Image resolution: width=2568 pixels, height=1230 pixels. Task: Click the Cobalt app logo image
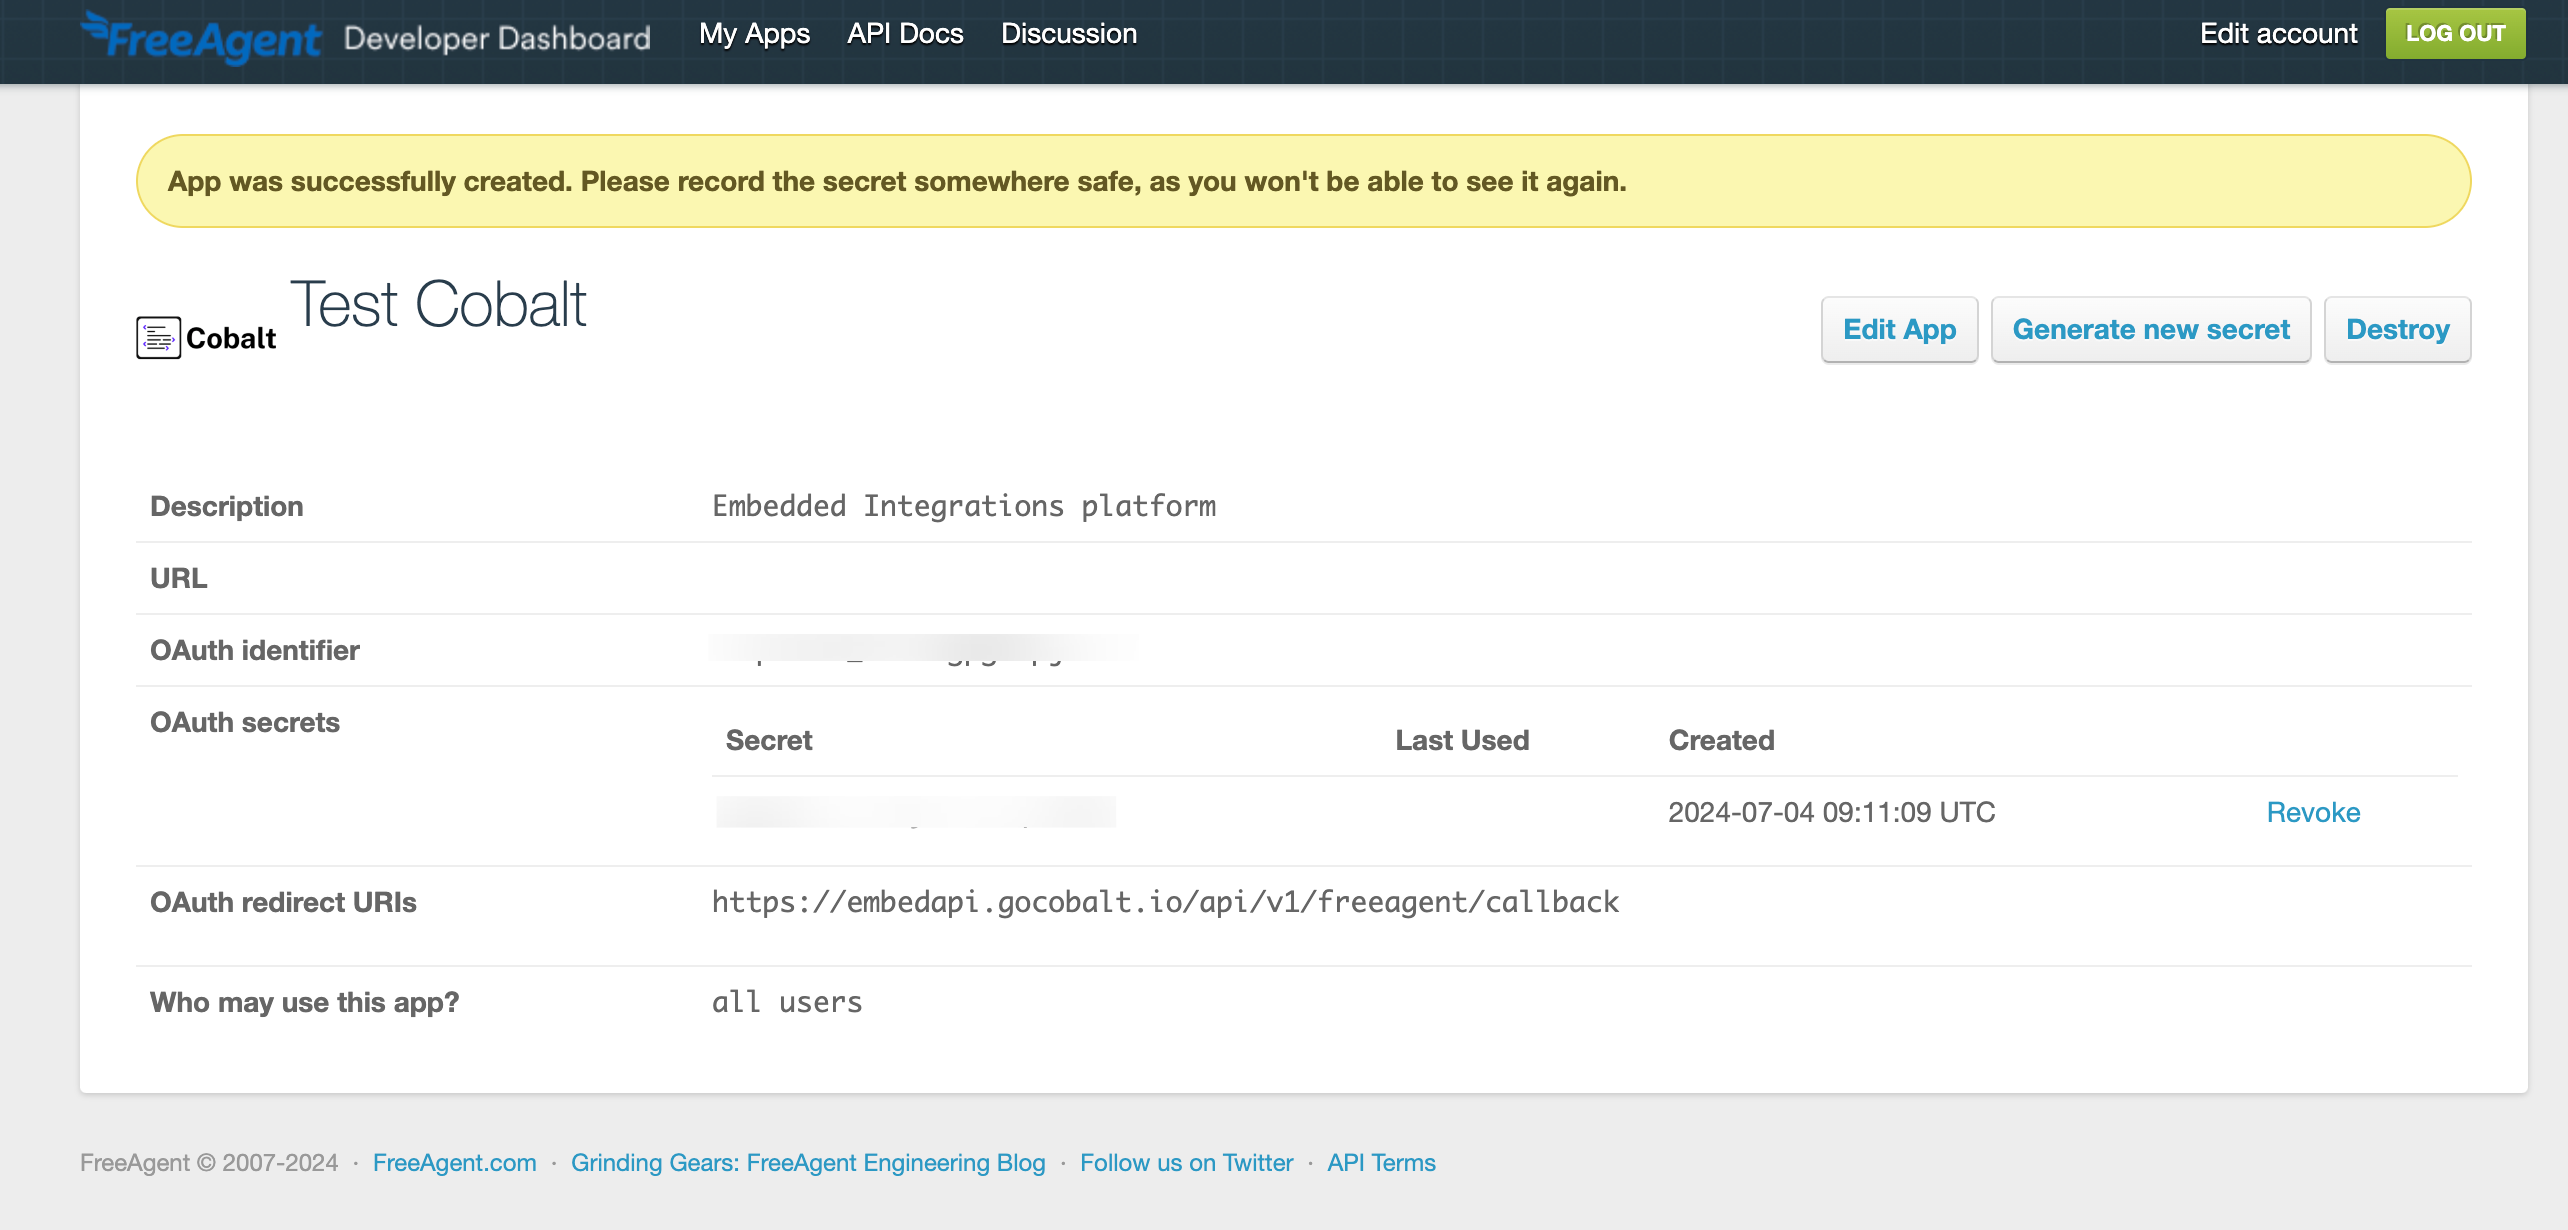point(206,338)
